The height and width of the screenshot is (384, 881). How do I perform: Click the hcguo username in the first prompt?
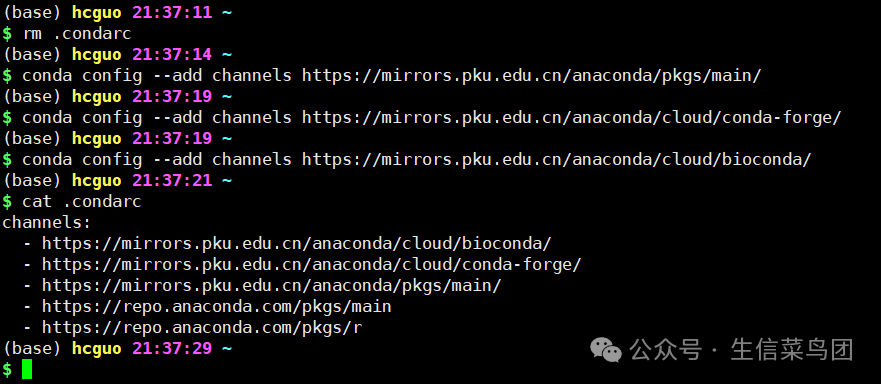pyautogui.click(x=97, y=12)
